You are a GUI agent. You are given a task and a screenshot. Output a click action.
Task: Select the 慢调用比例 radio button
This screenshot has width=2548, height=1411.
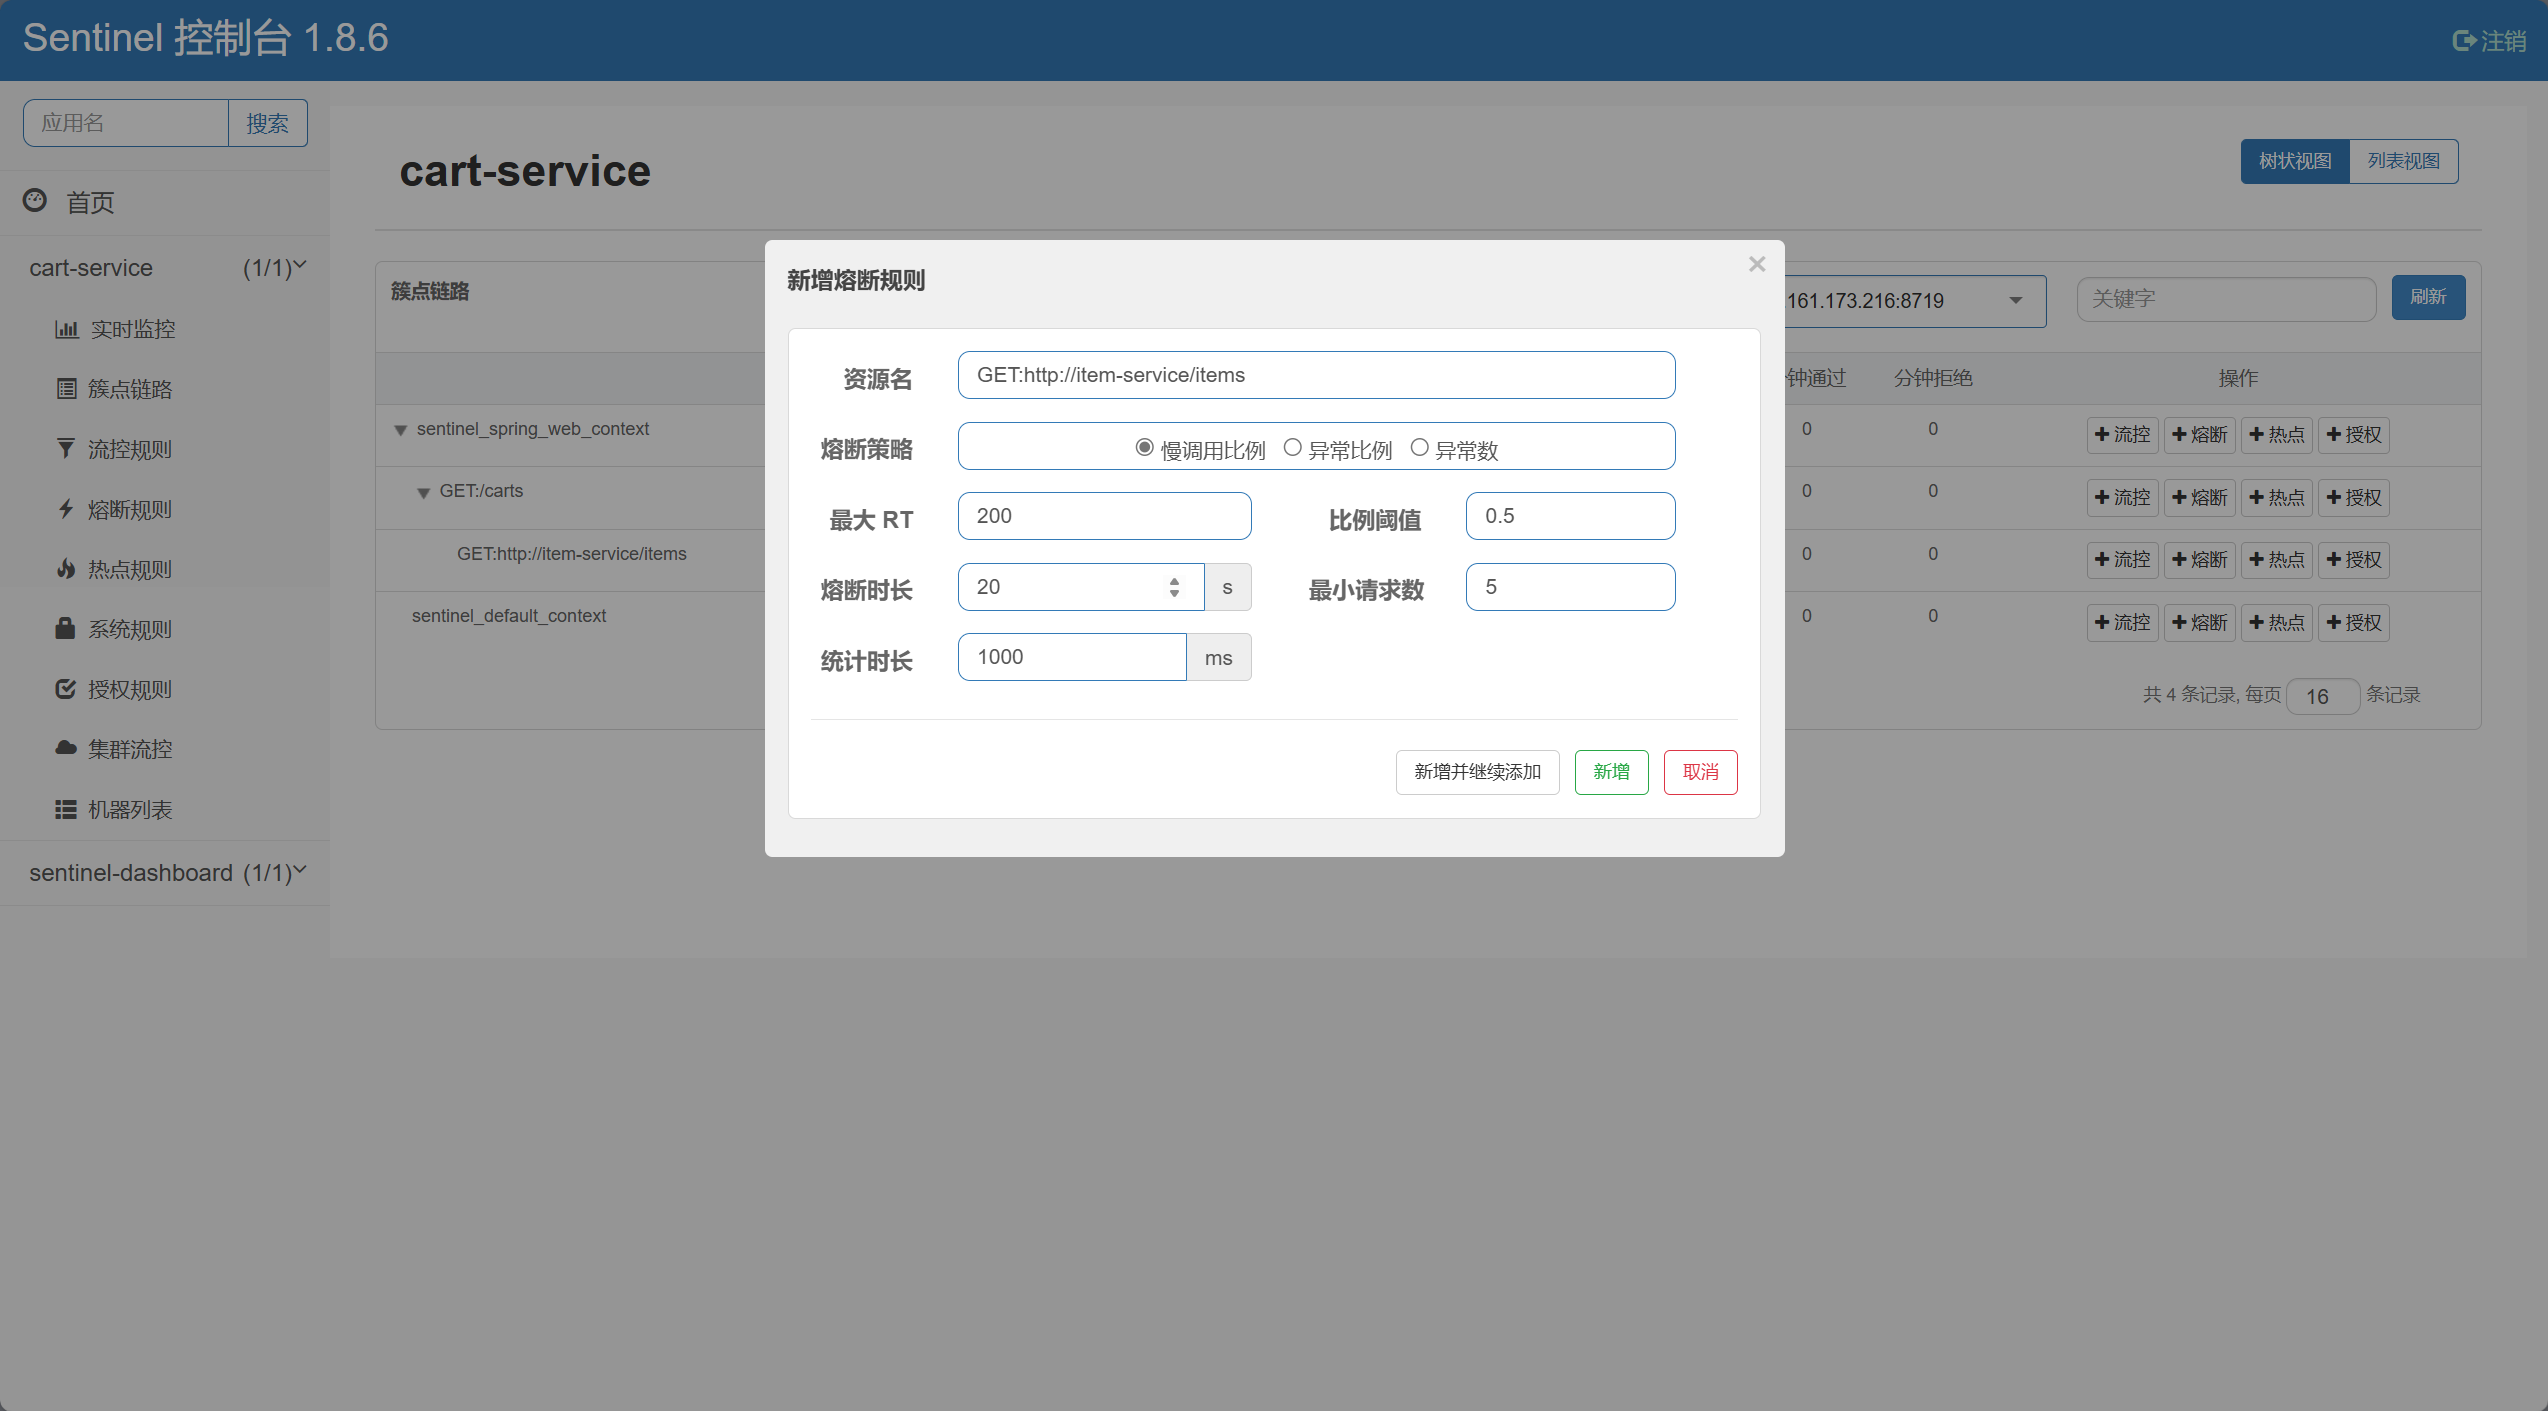[x=1144, y=448]
